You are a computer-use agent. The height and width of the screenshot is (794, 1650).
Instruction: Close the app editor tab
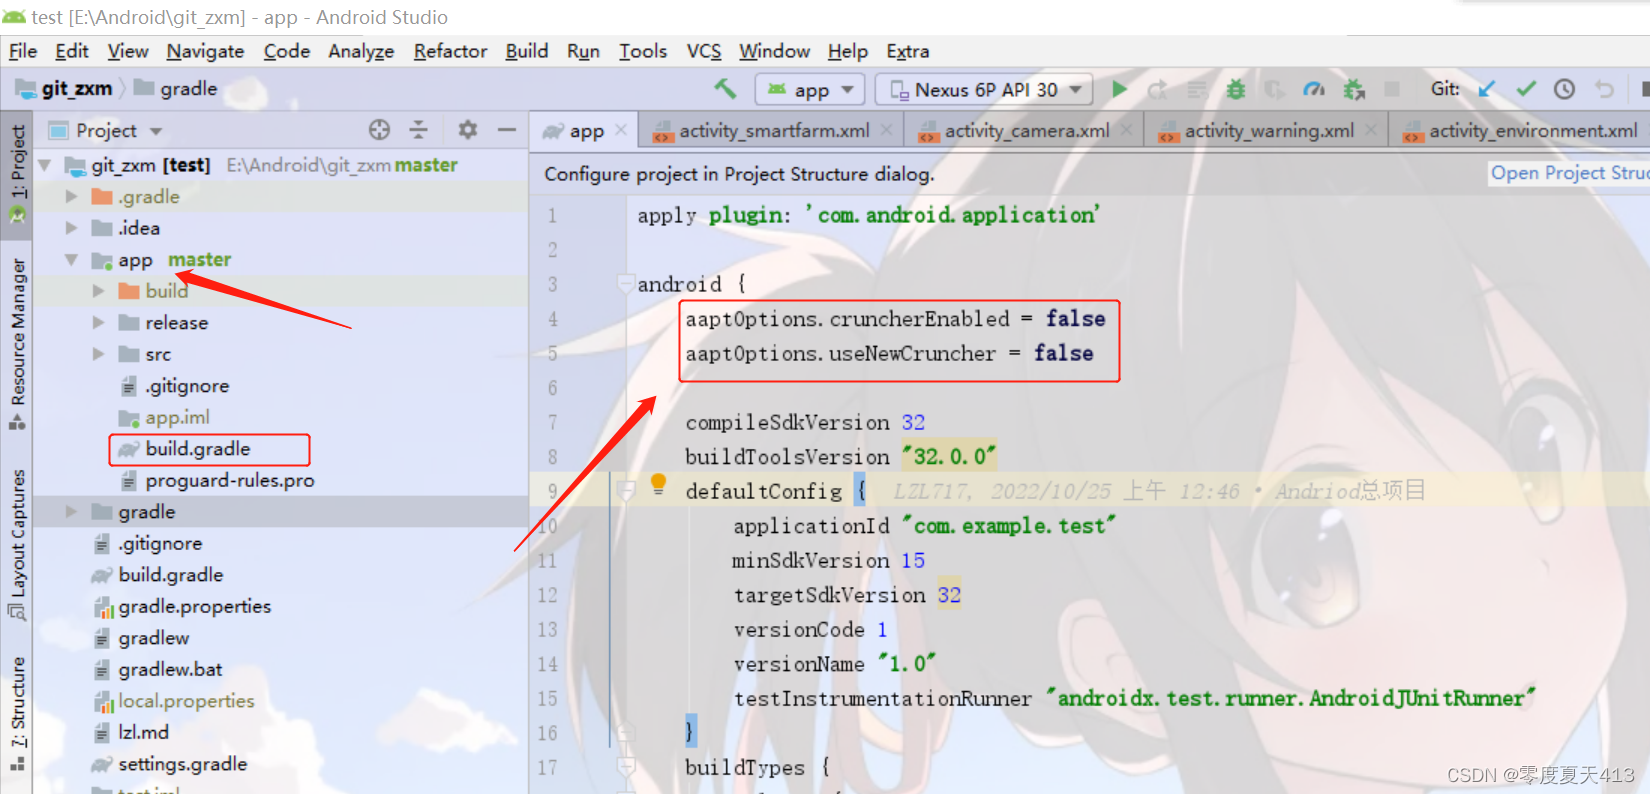point(621,130)
